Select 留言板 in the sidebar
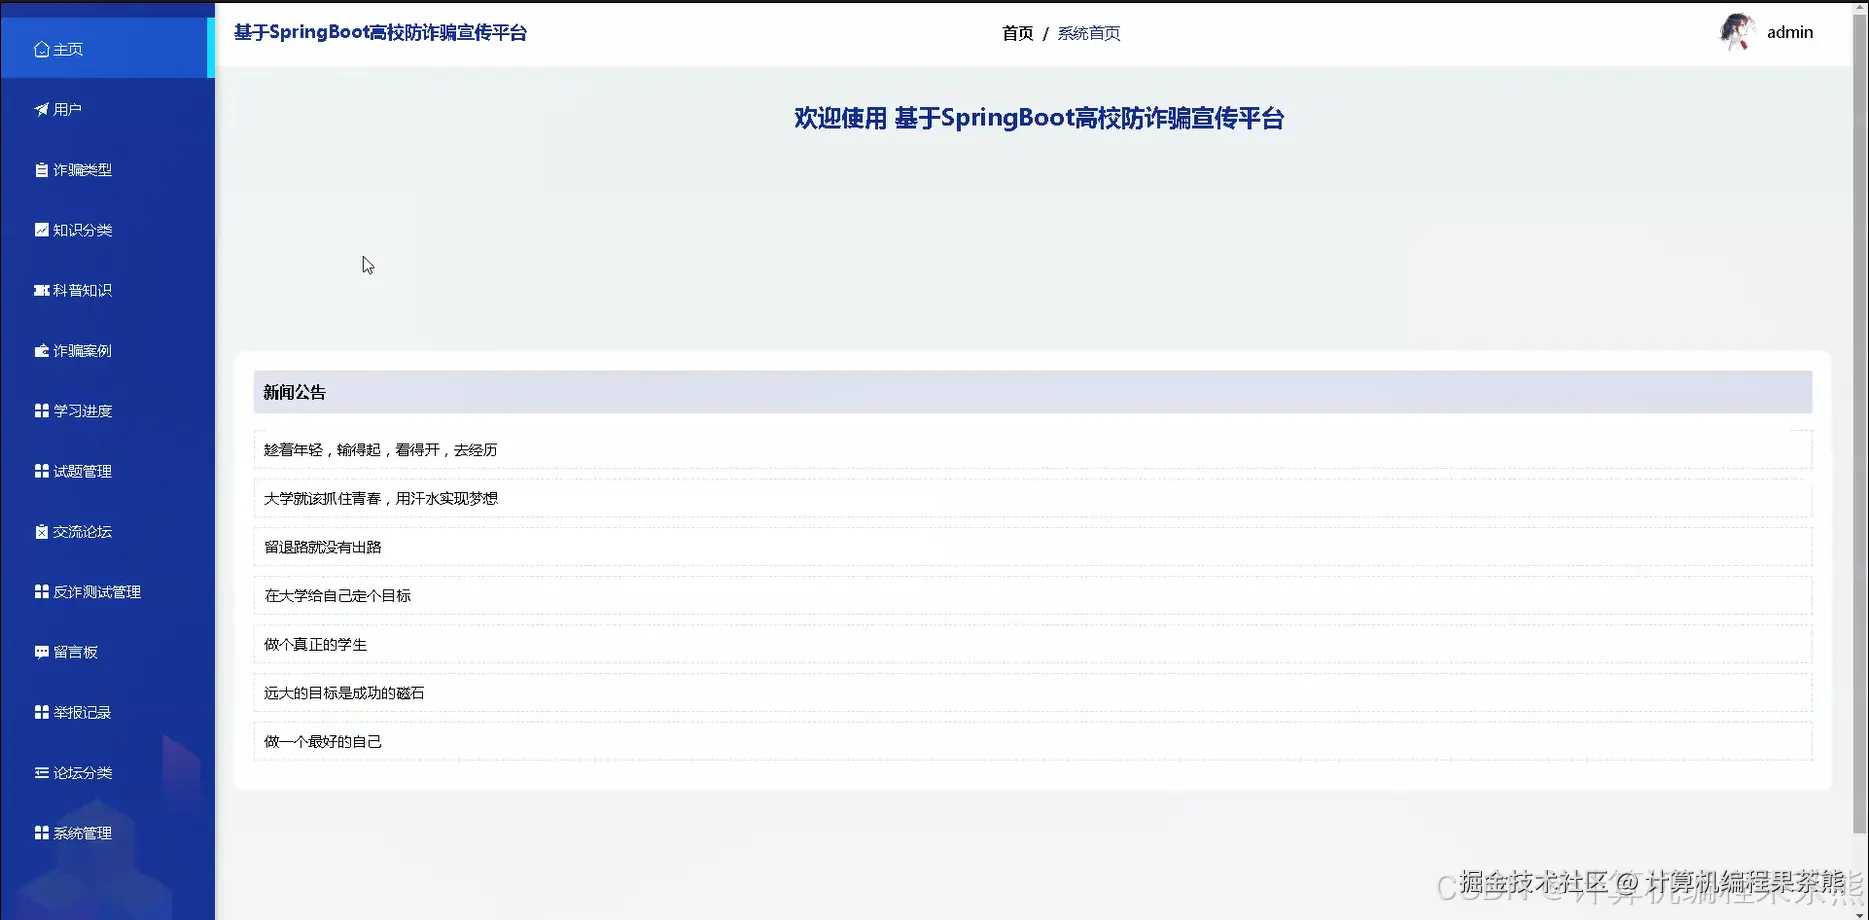The width and height of the screenshot is (1869, 920). [107, 652]
